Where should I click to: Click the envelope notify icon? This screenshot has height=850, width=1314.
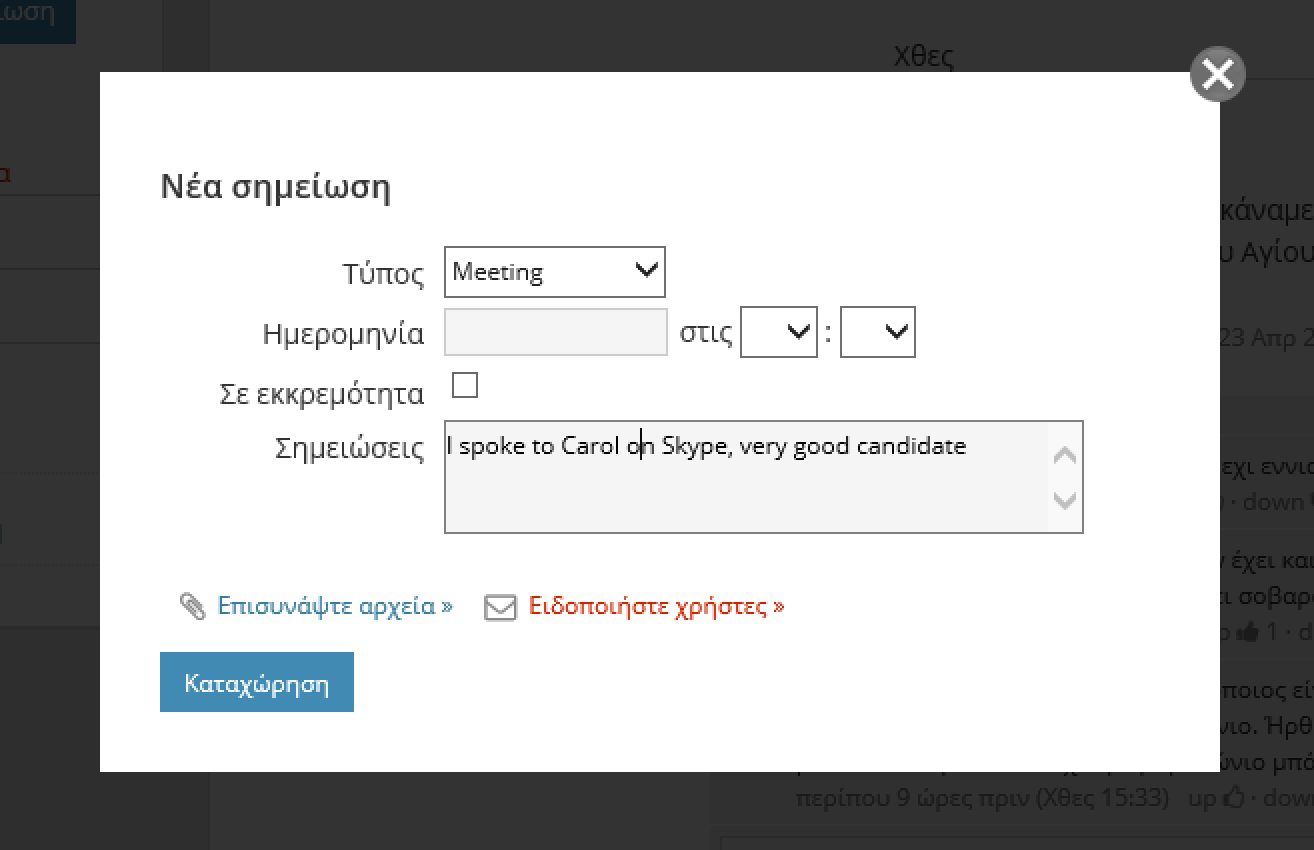[x=500, y=607]
